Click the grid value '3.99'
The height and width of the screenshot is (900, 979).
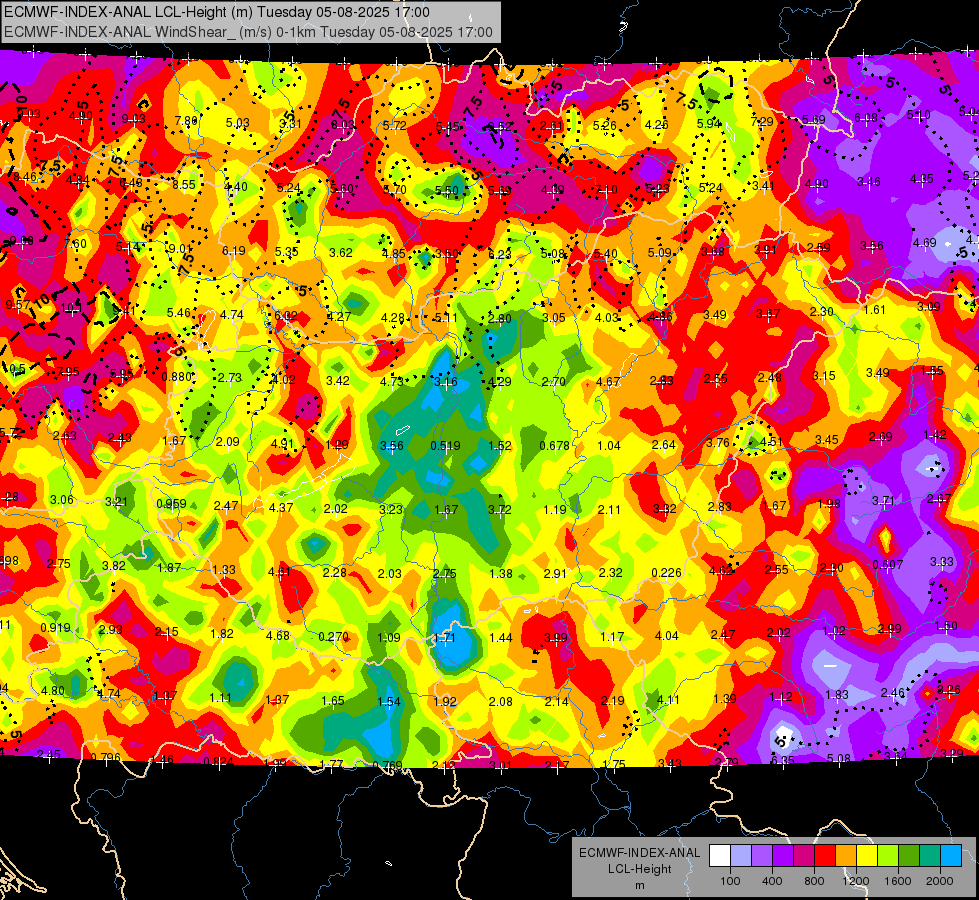[556, 638]
